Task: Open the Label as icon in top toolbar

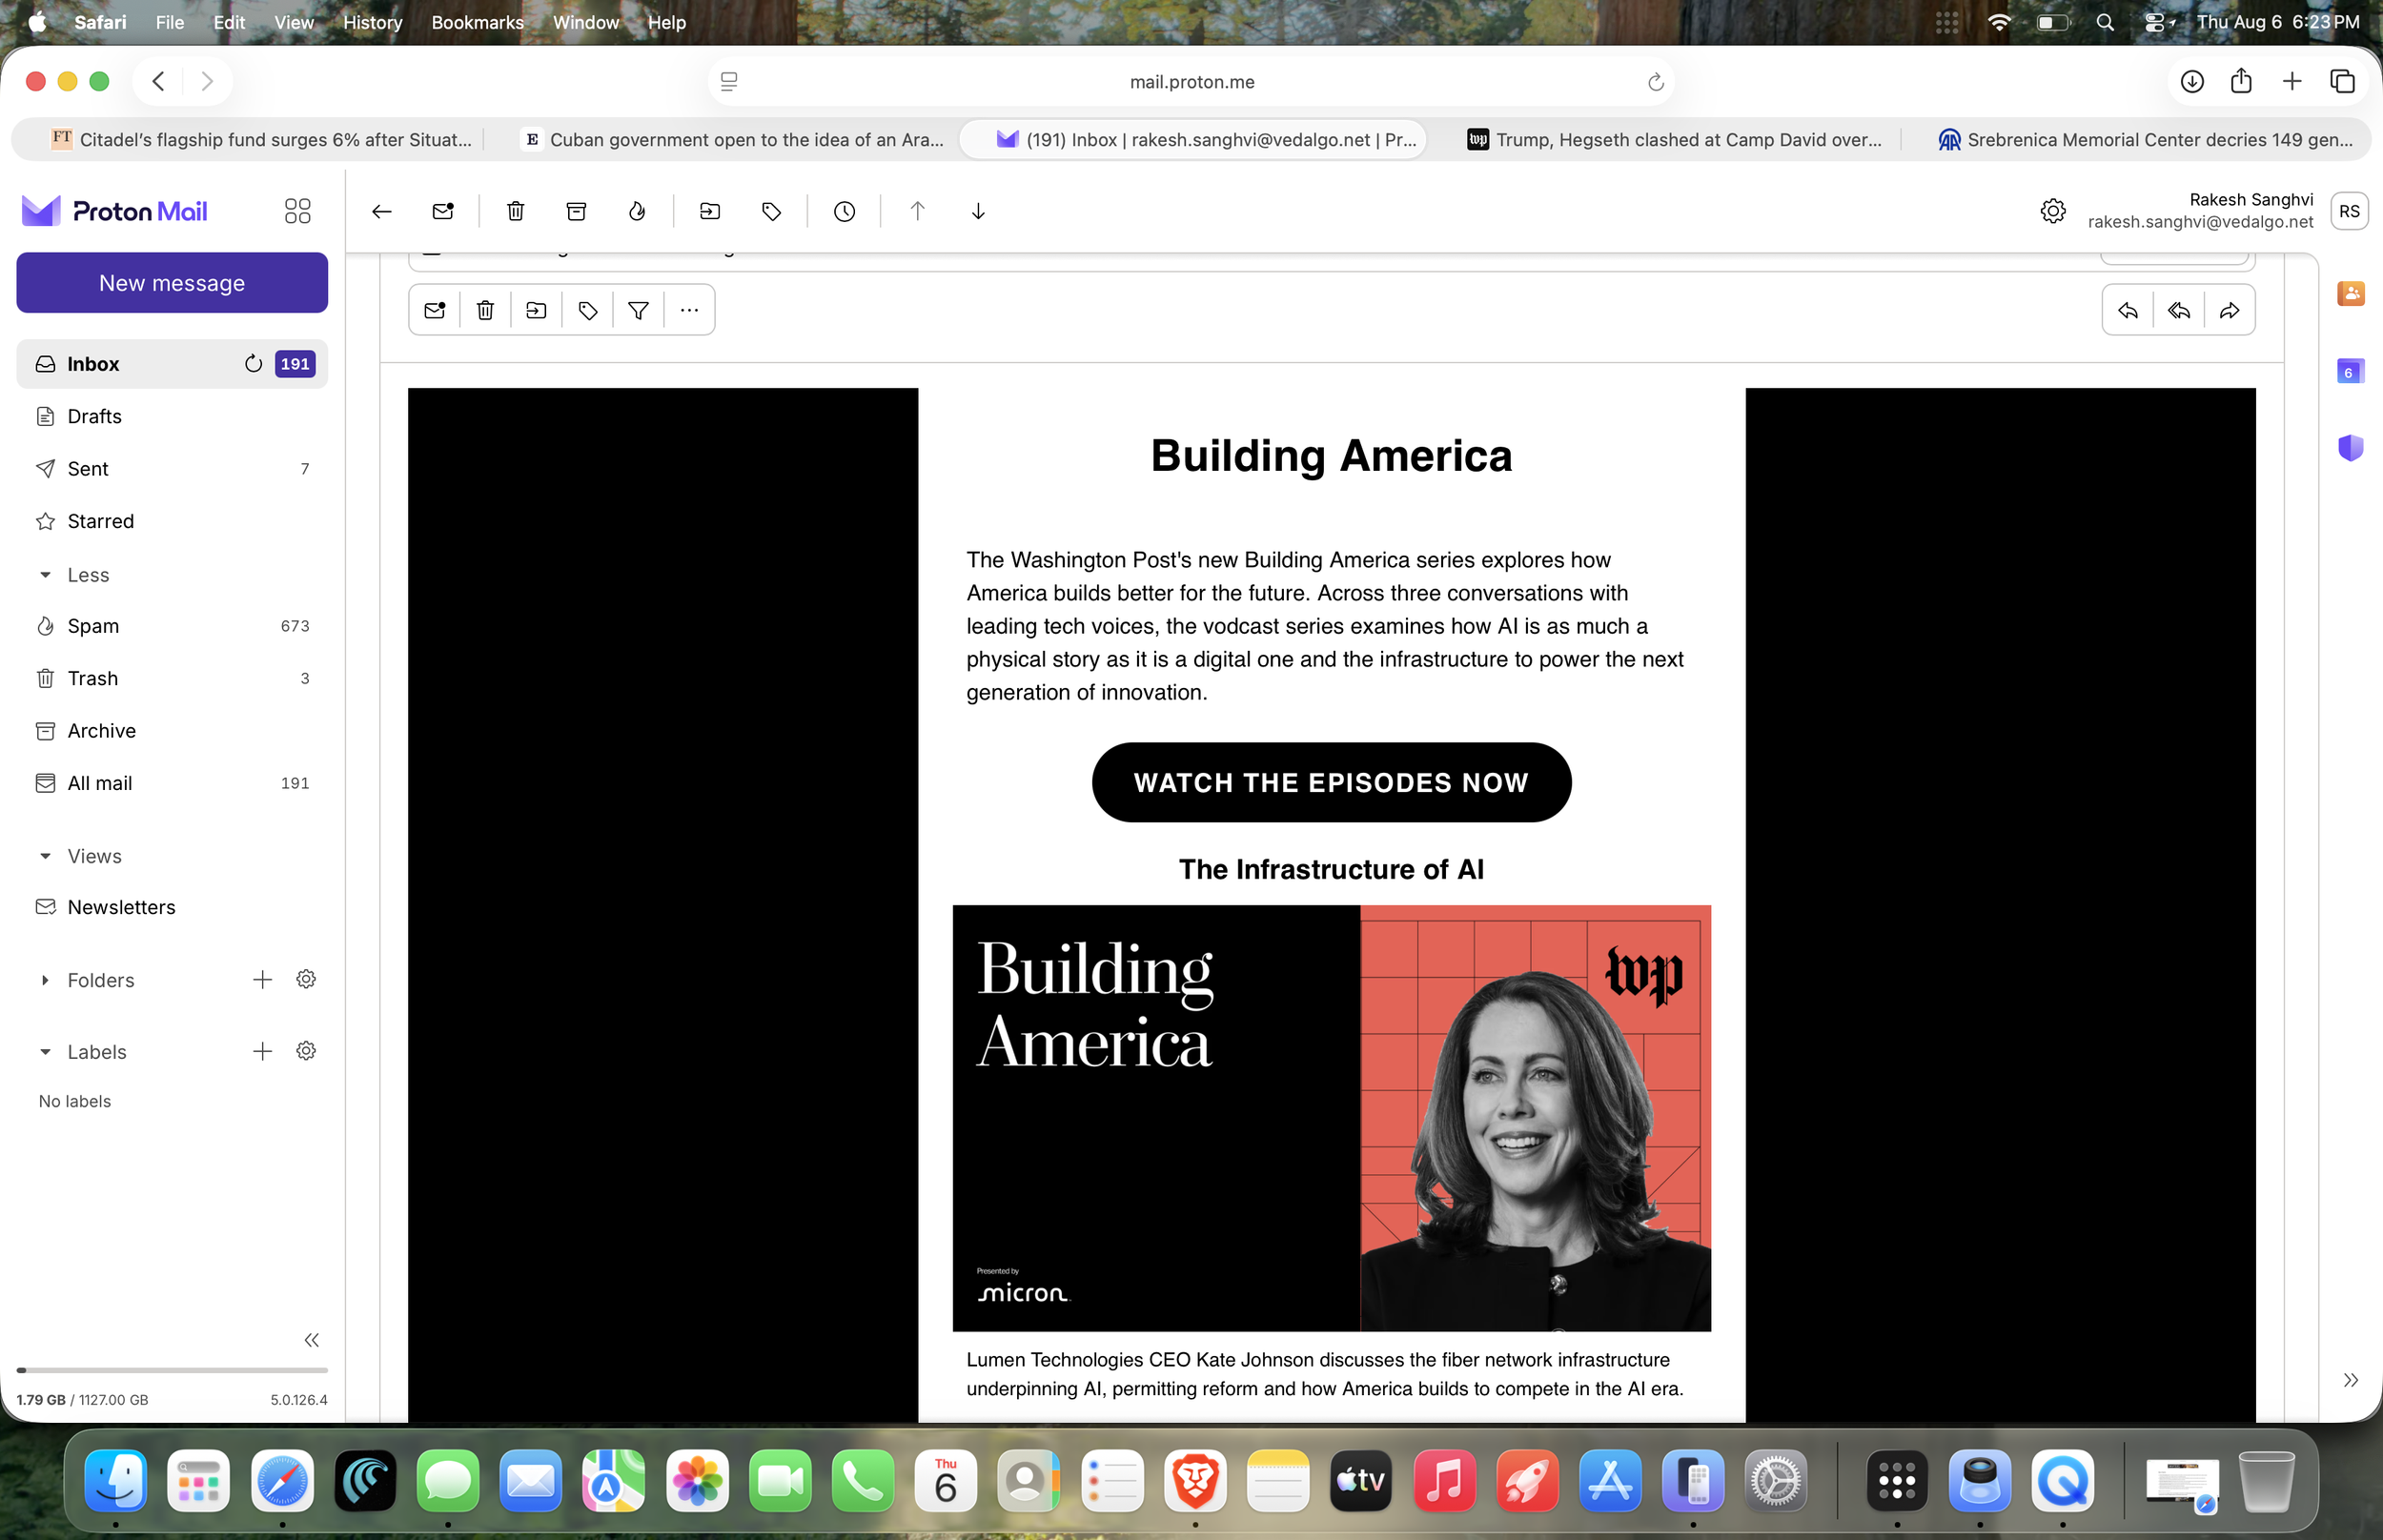Action: [771, 211]
